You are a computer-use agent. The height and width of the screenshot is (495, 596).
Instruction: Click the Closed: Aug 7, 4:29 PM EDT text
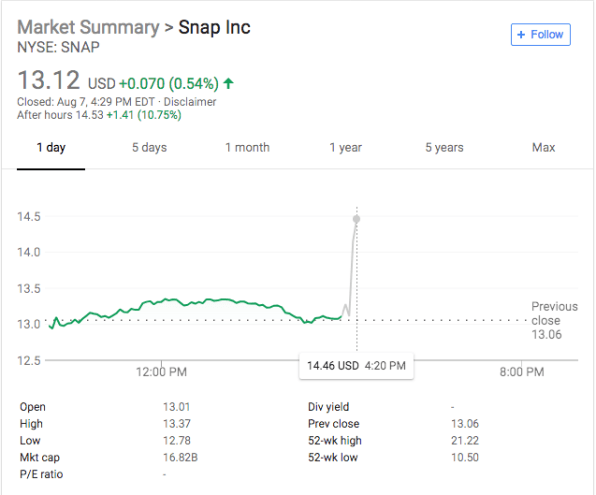(x=86, y=102)
